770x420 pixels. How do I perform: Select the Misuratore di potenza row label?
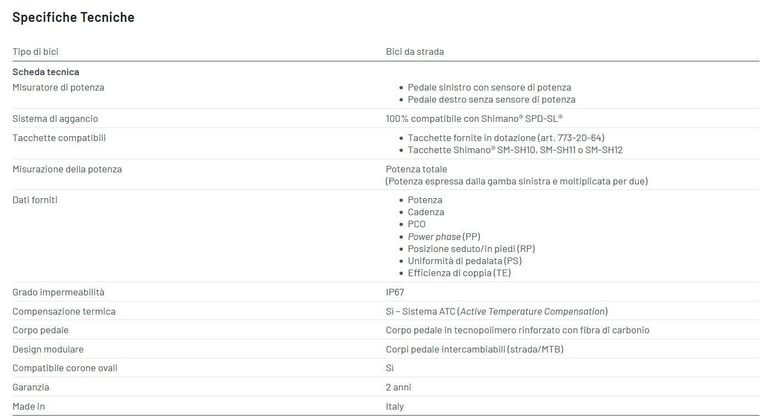coord(58,87)
